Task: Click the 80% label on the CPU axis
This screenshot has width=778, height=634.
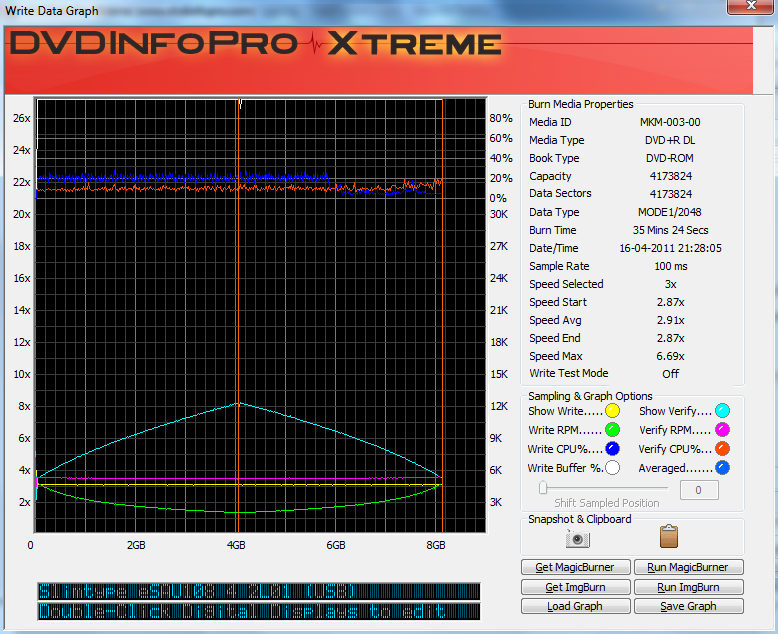Action: click(x=501, y=118)
